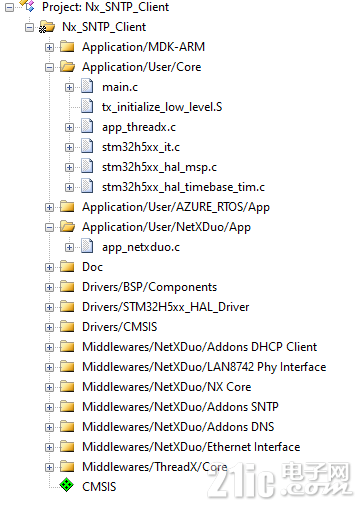Select stm32h5xx_hal_timebase_tim.c file

tap(183, 187)
